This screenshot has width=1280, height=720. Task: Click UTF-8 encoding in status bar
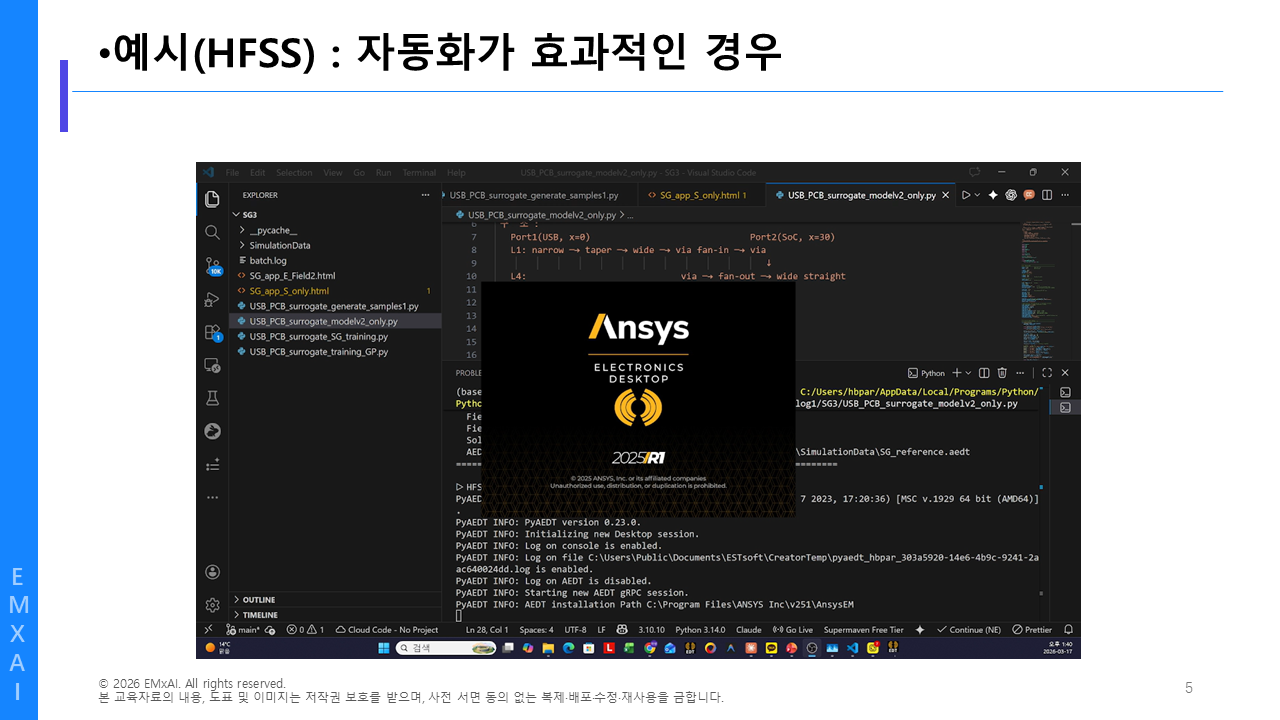575,630
